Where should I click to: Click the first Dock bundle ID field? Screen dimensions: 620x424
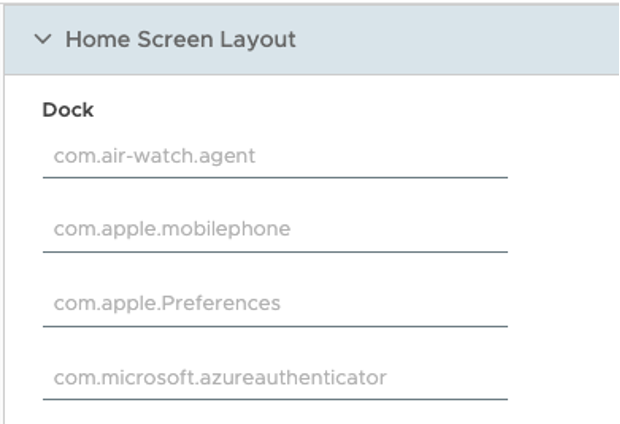(x=274, y=156)
